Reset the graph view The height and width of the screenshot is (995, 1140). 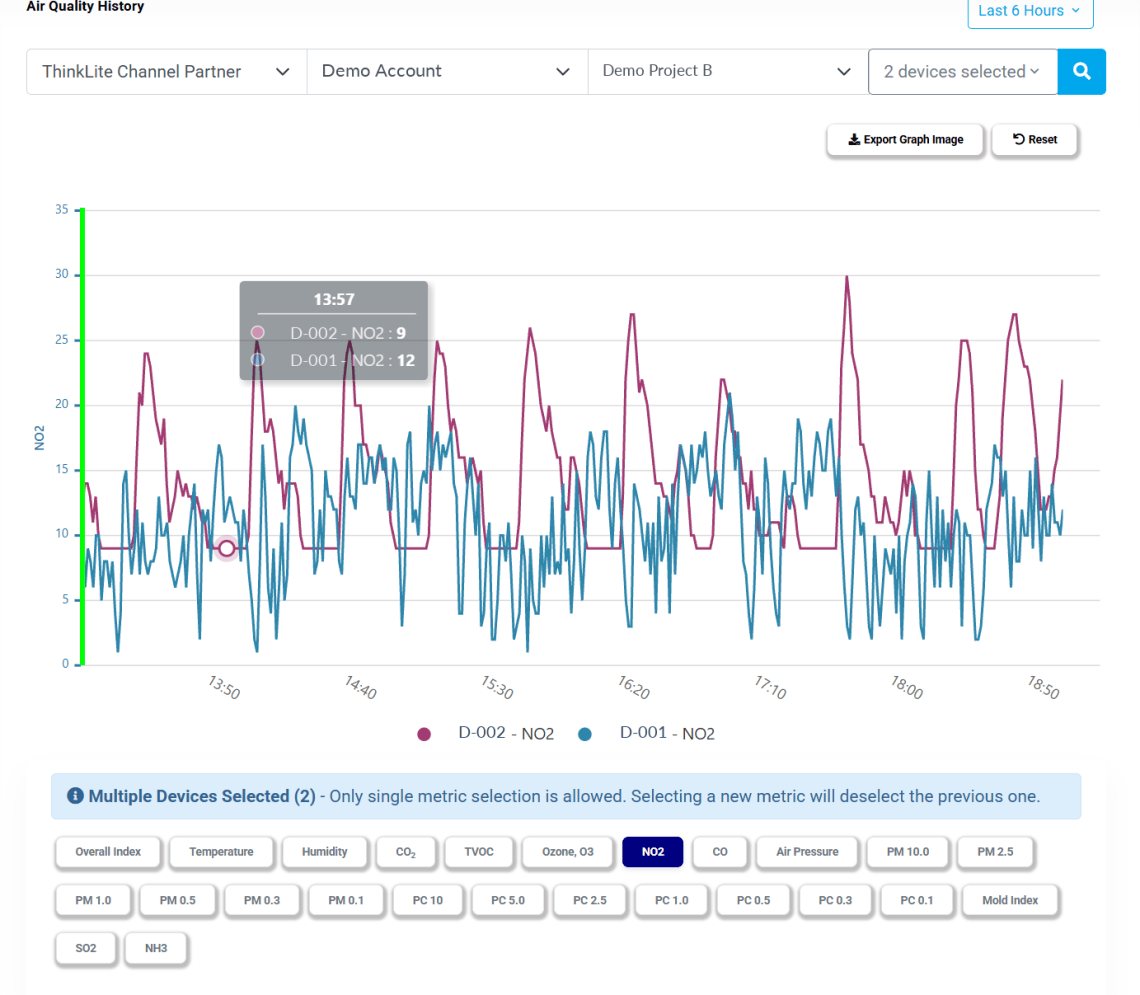[1035, 140]
